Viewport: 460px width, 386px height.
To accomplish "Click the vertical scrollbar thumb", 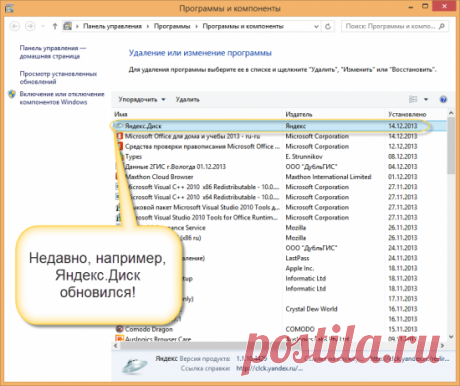I will 451,145.
